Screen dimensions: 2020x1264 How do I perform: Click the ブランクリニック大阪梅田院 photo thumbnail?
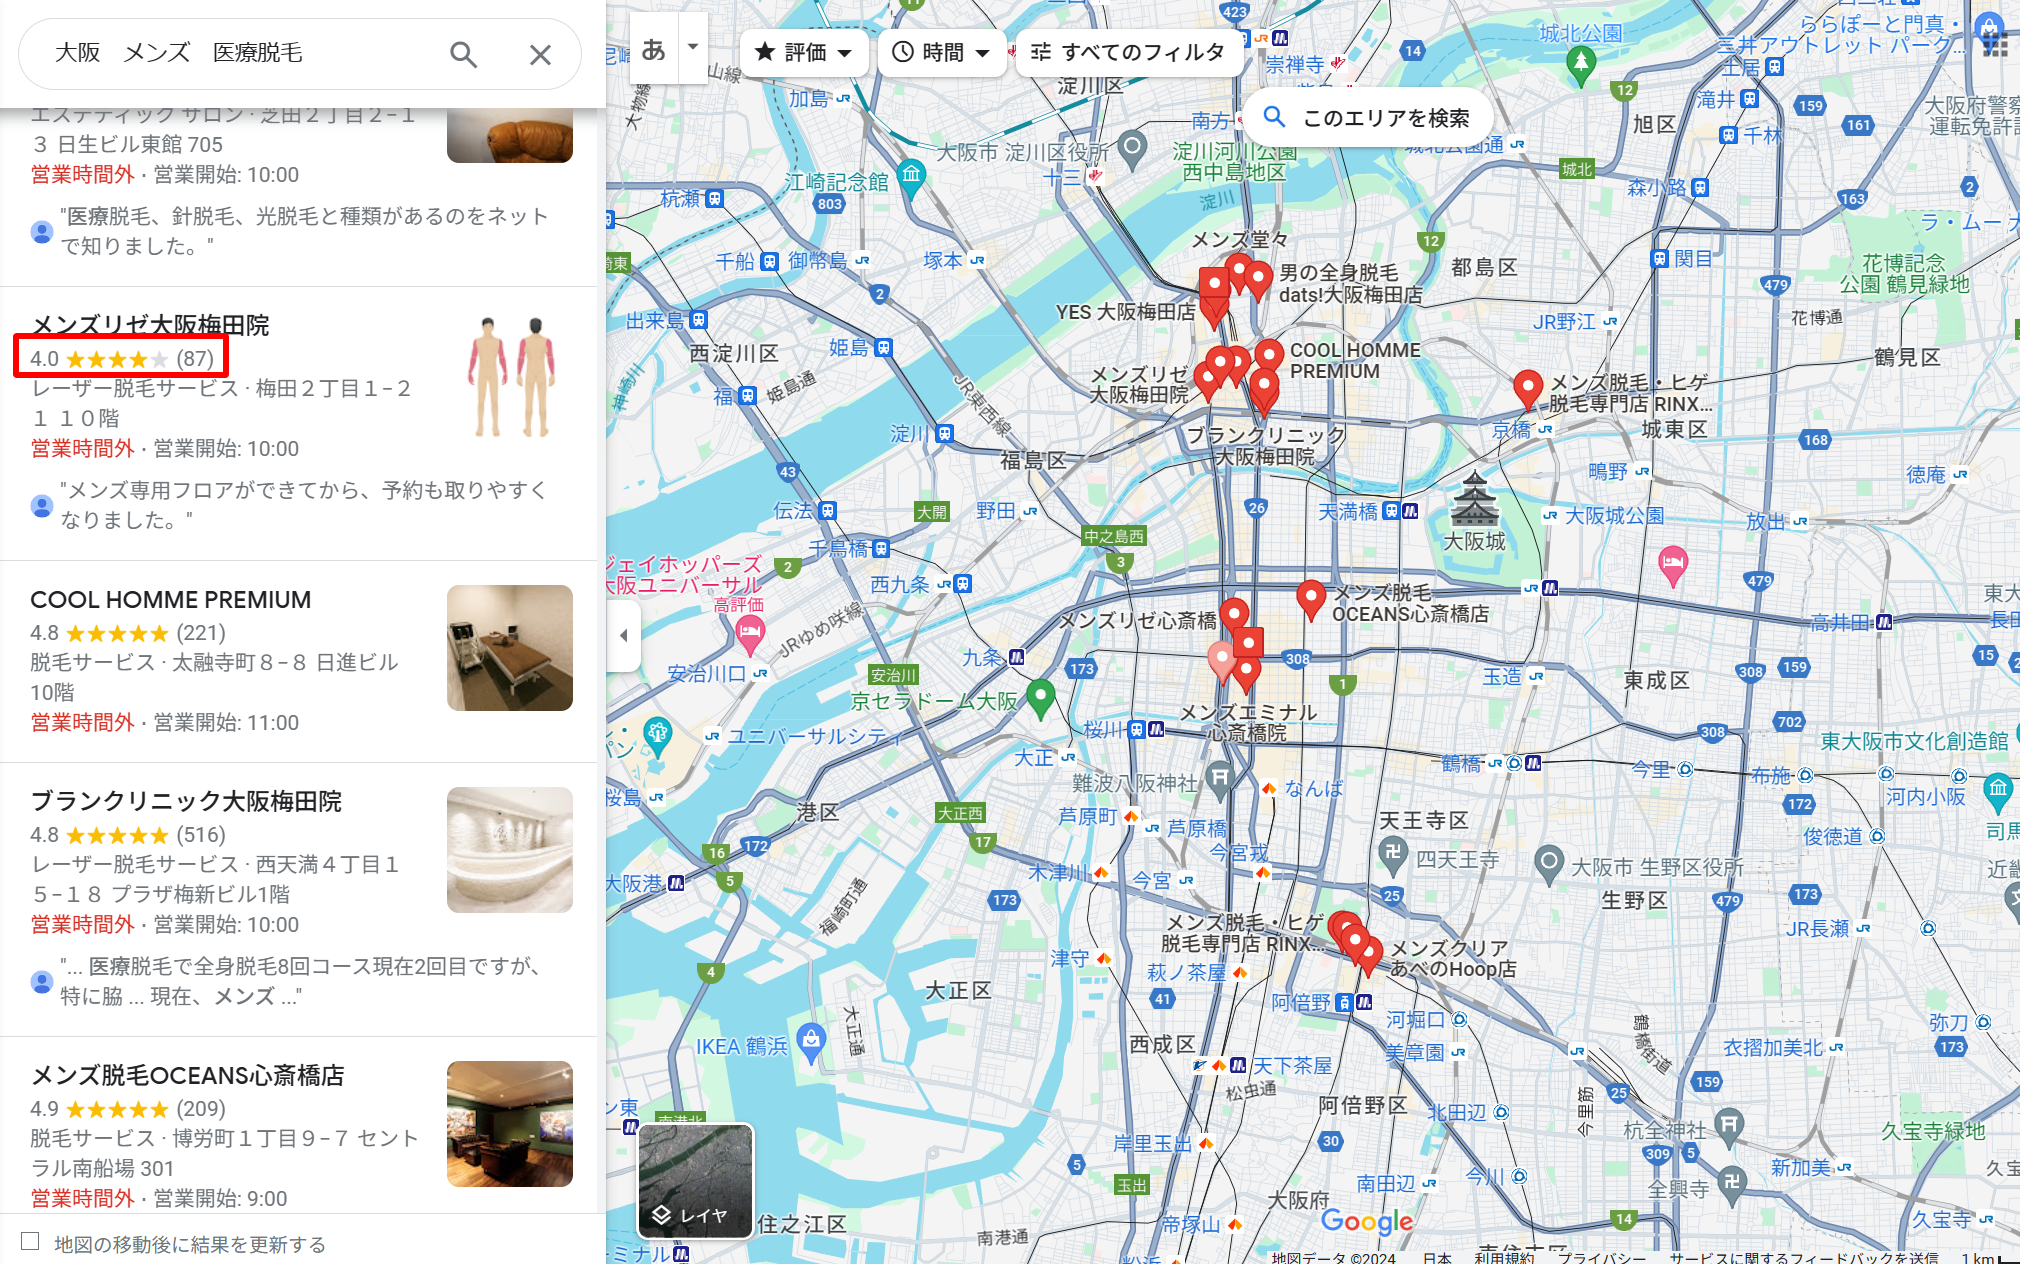click(510, 850)
